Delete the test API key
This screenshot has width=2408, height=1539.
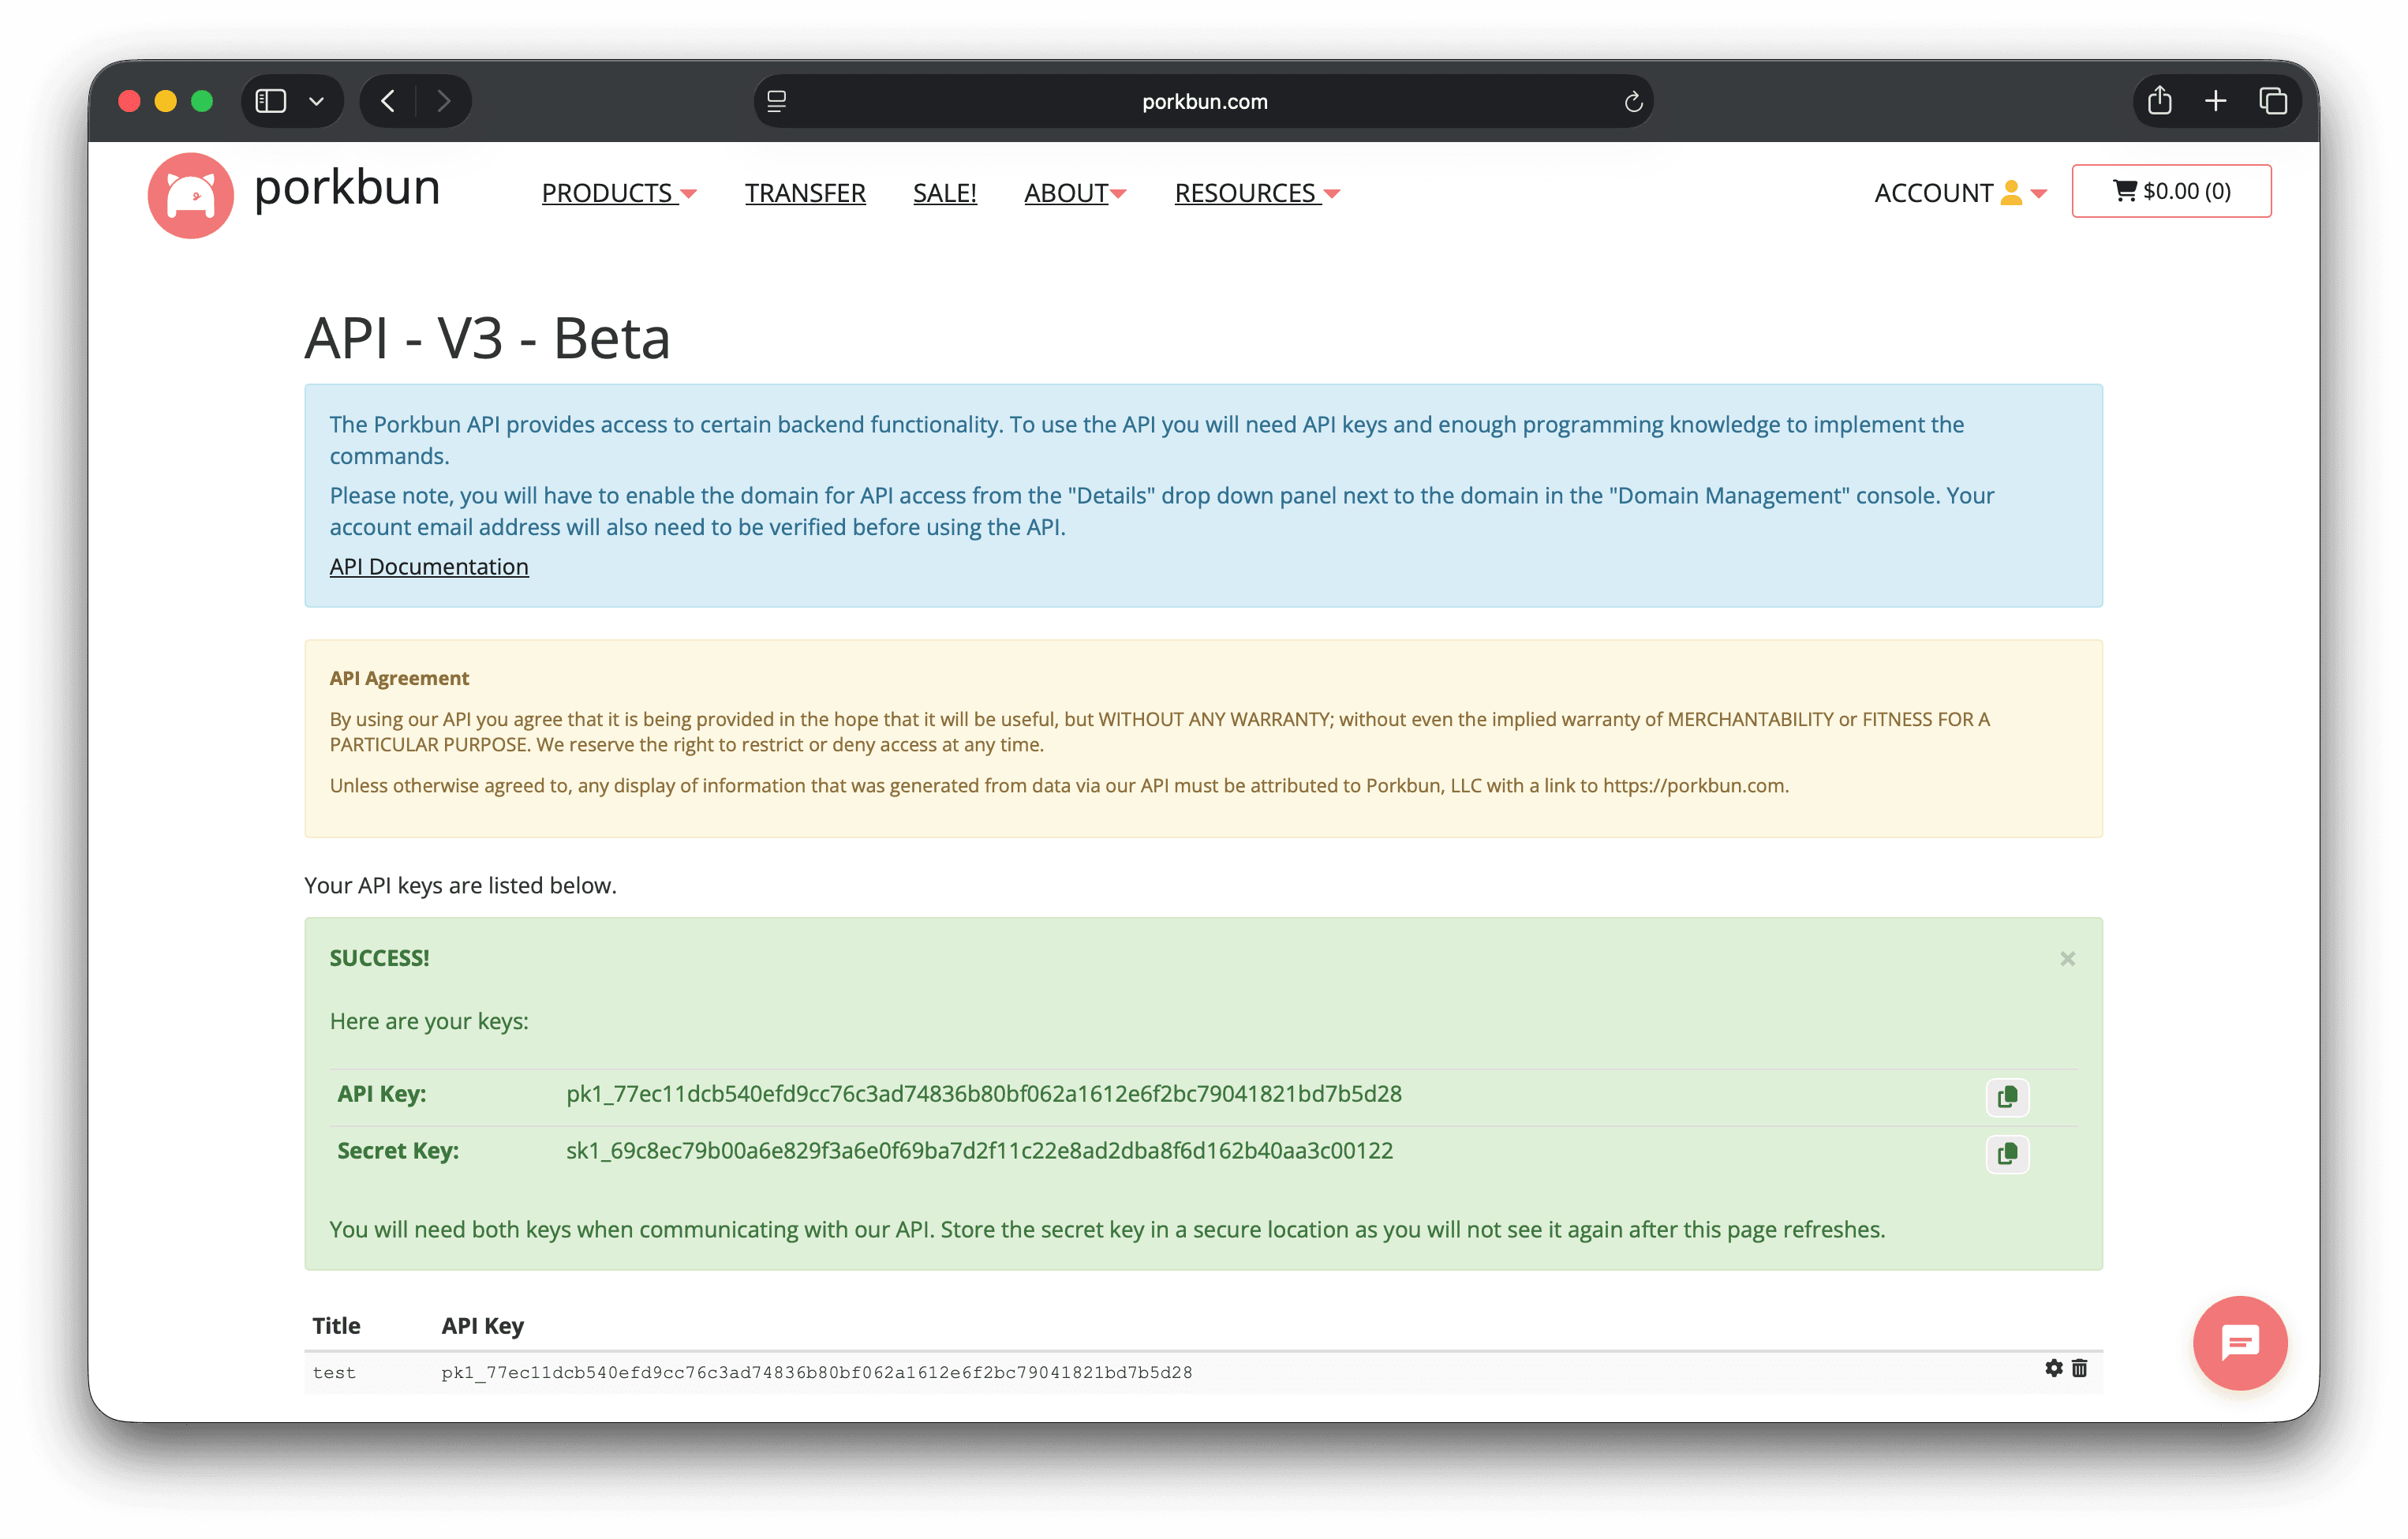point(2079,1368)
